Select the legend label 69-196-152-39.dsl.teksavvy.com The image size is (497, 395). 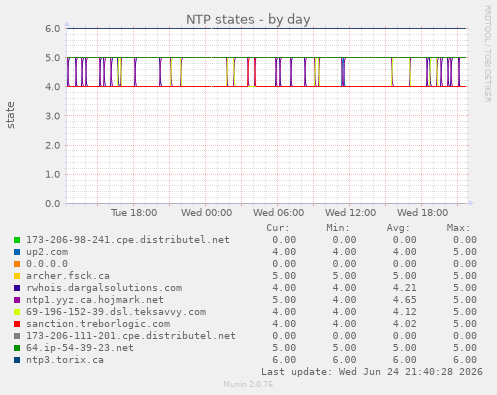tap(116, 312)
